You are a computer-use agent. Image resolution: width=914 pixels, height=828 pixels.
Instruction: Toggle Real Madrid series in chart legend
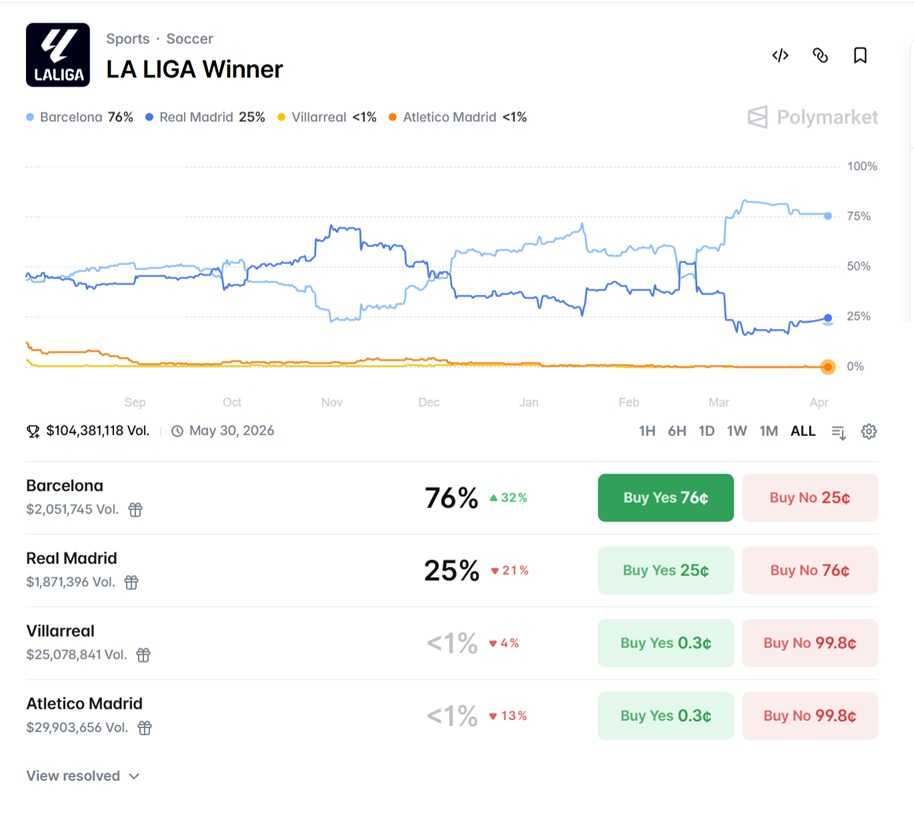pyautogui.click(x=205, y=117)
